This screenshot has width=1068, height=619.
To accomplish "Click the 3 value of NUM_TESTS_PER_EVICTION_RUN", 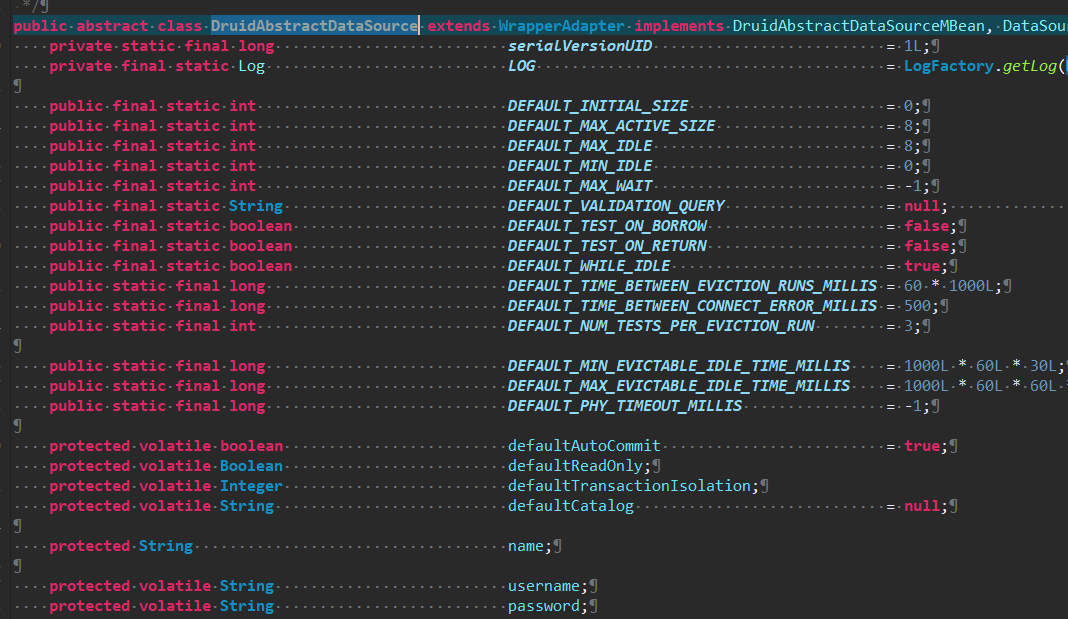I will pyautogui.click(x=908, y=326).
